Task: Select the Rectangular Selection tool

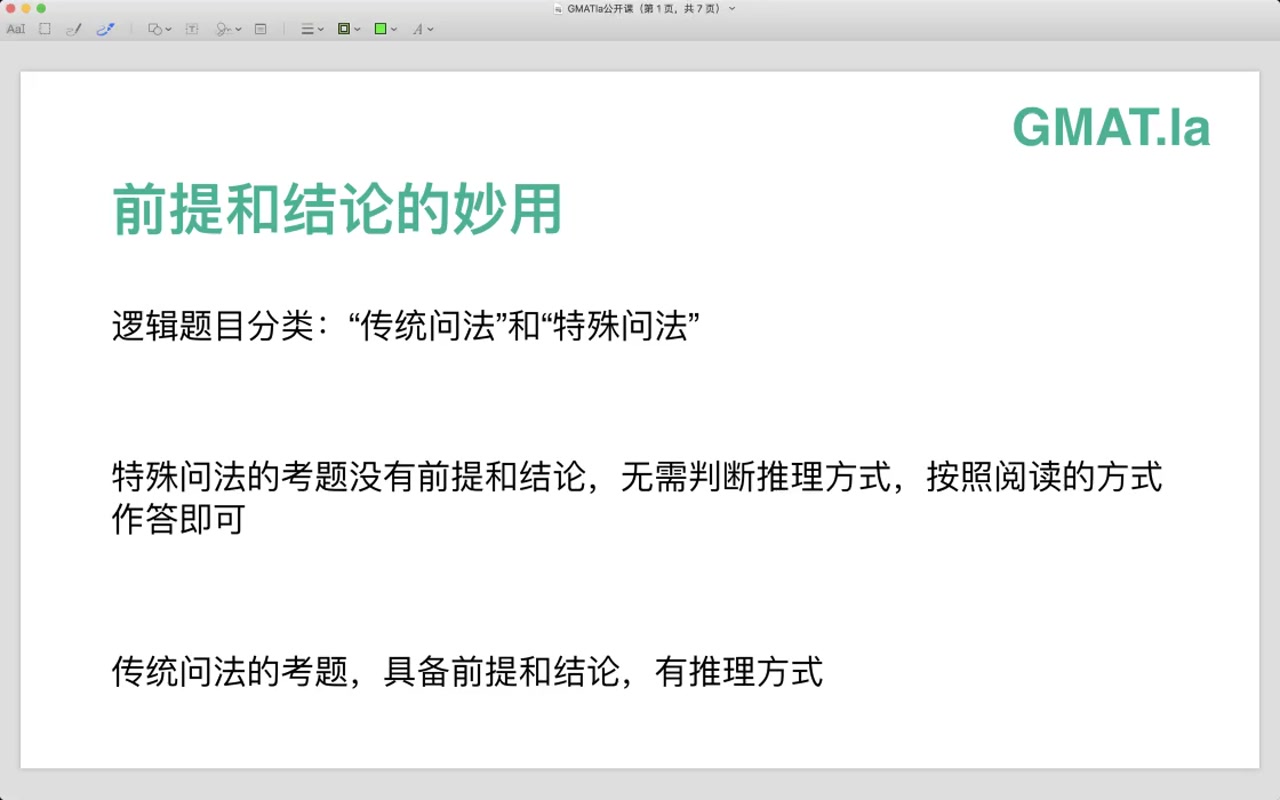Action: click(45, 29)
